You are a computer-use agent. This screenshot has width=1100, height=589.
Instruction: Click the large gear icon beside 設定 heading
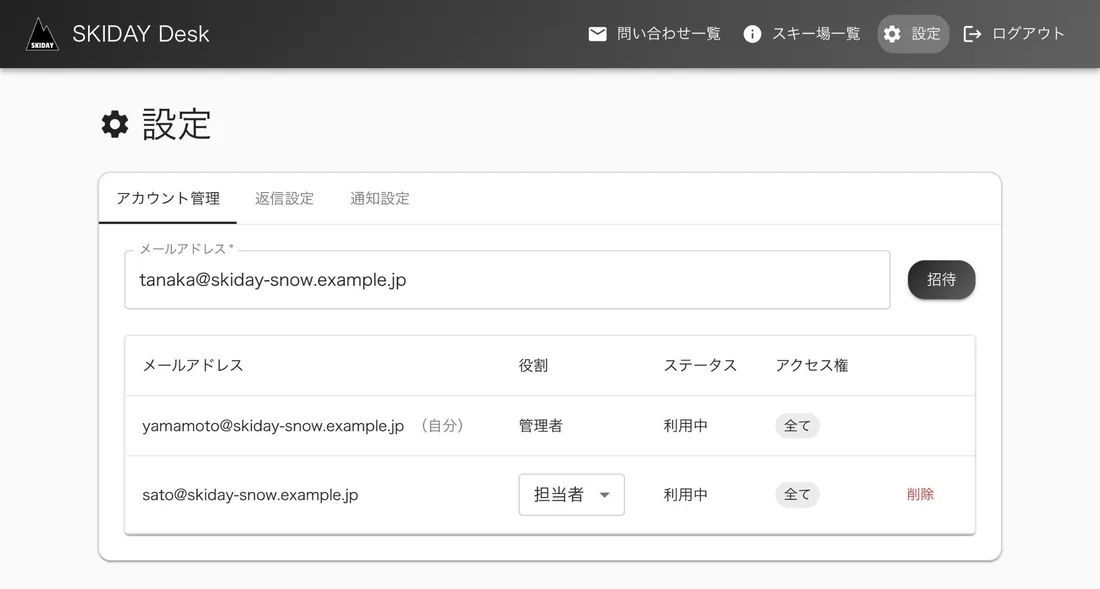[x=115, y=124]
